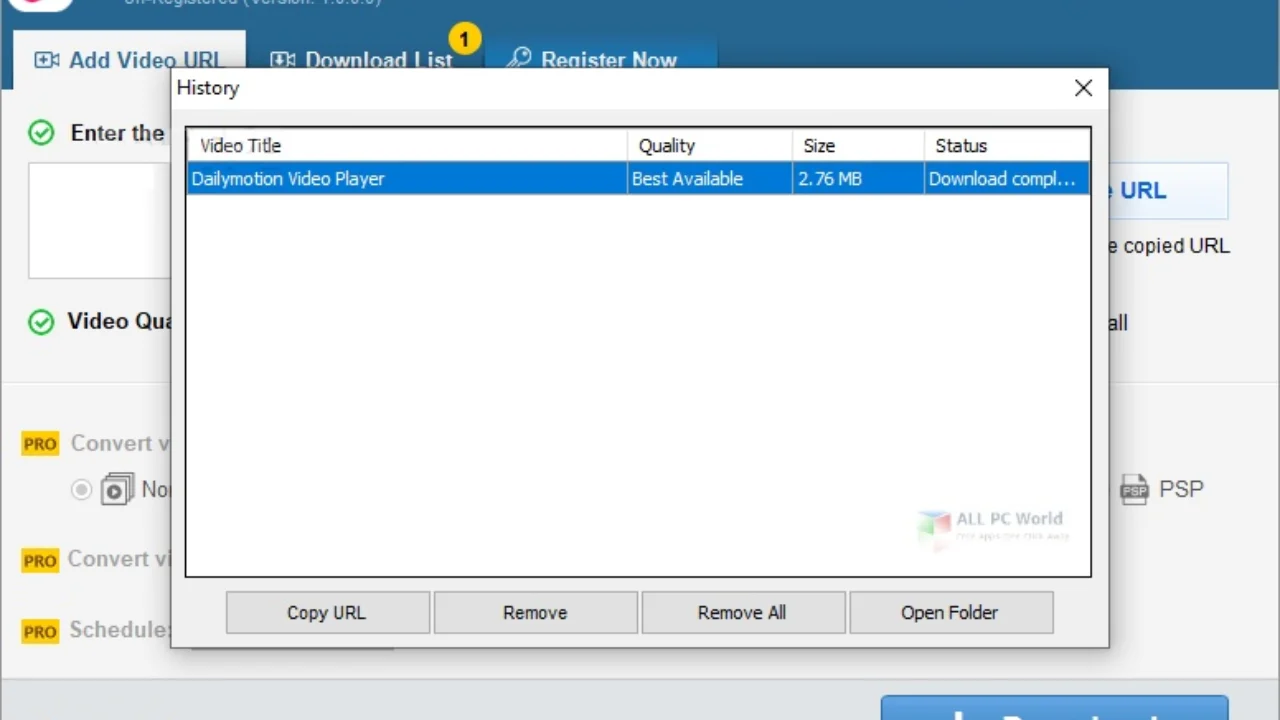Open Folder for the downloaded video
This screenshot has width=1280, height=720.
coord(950,613)
